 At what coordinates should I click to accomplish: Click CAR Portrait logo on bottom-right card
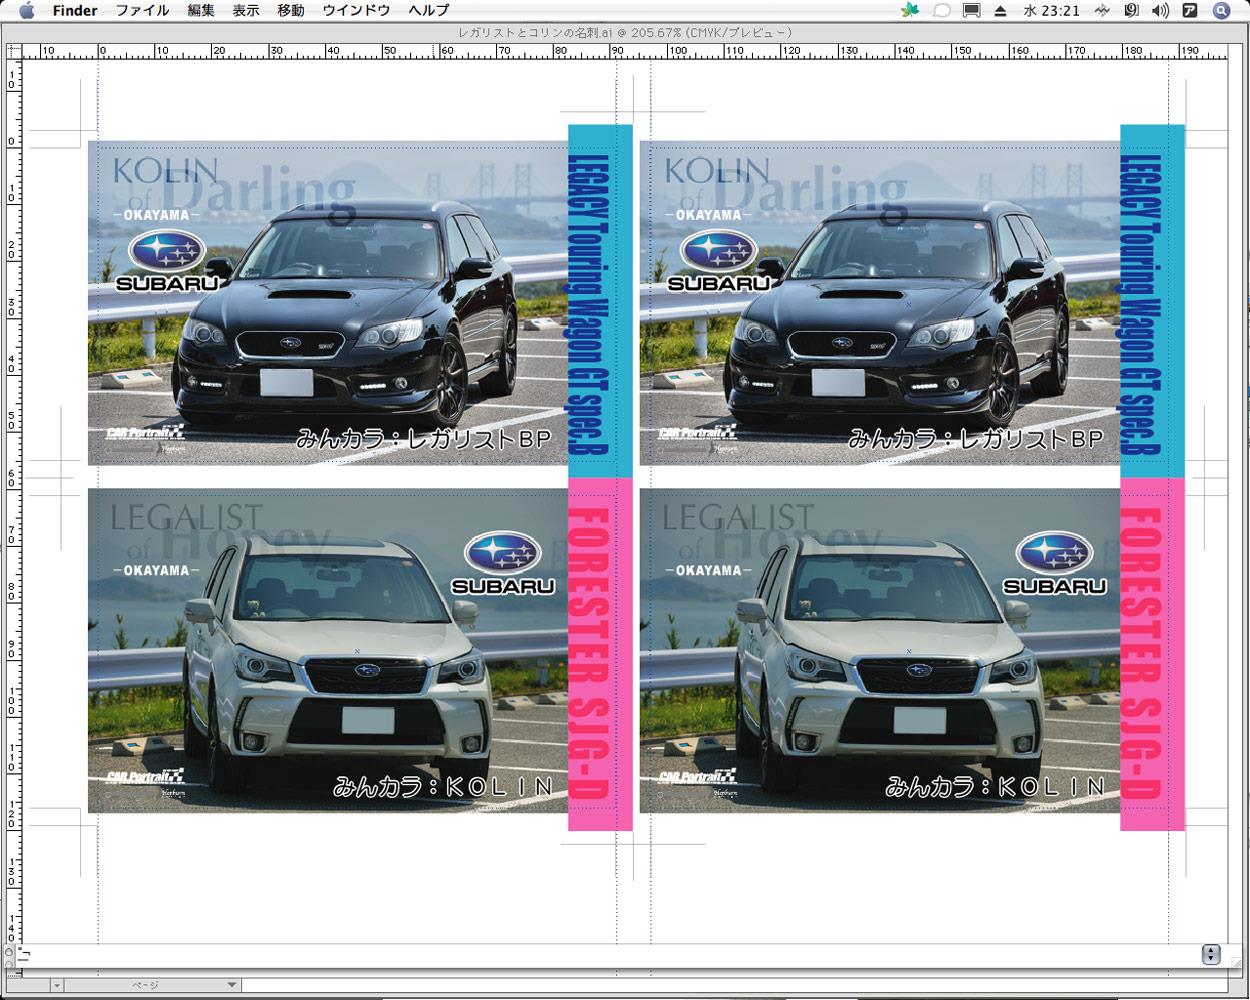(698, 776)
